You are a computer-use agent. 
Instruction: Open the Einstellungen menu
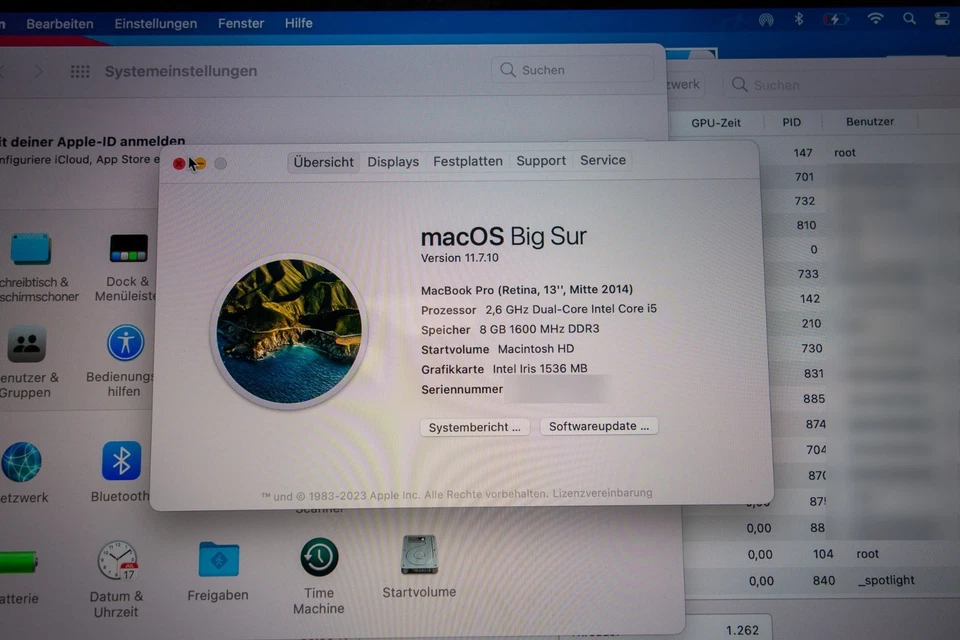tap(156, 24)
